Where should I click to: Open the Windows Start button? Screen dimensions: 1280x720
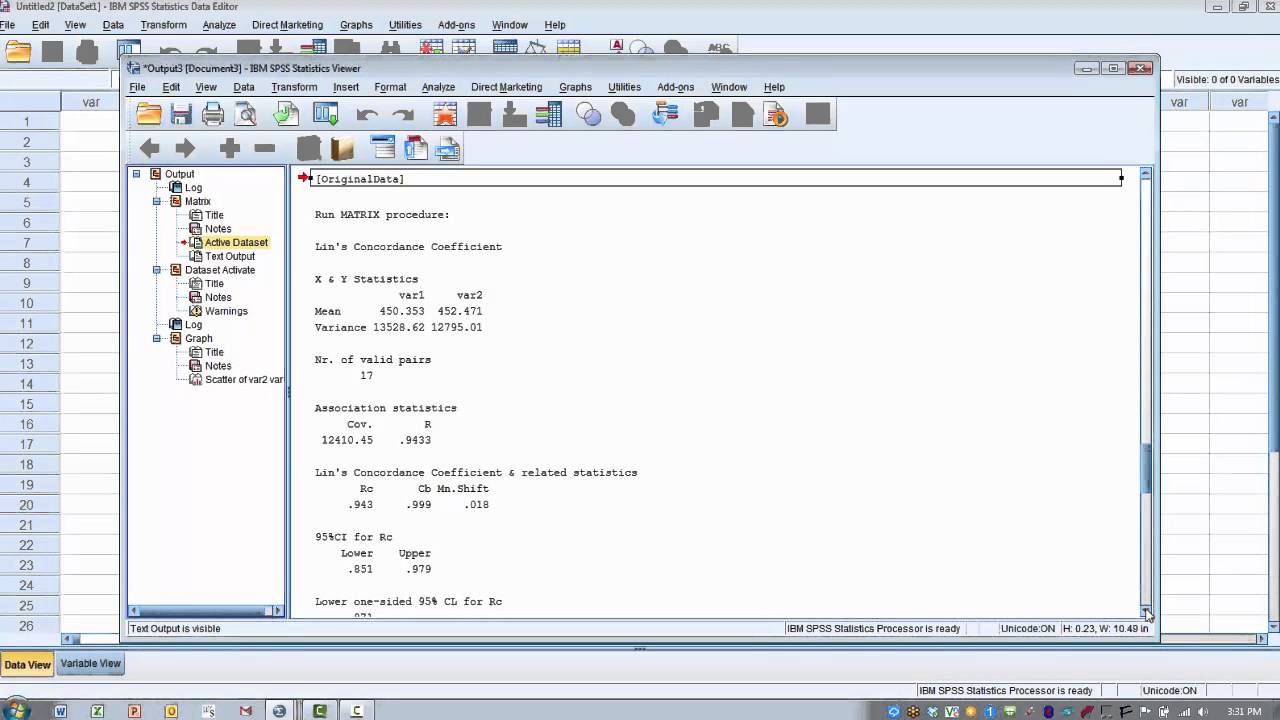(17, 710)
